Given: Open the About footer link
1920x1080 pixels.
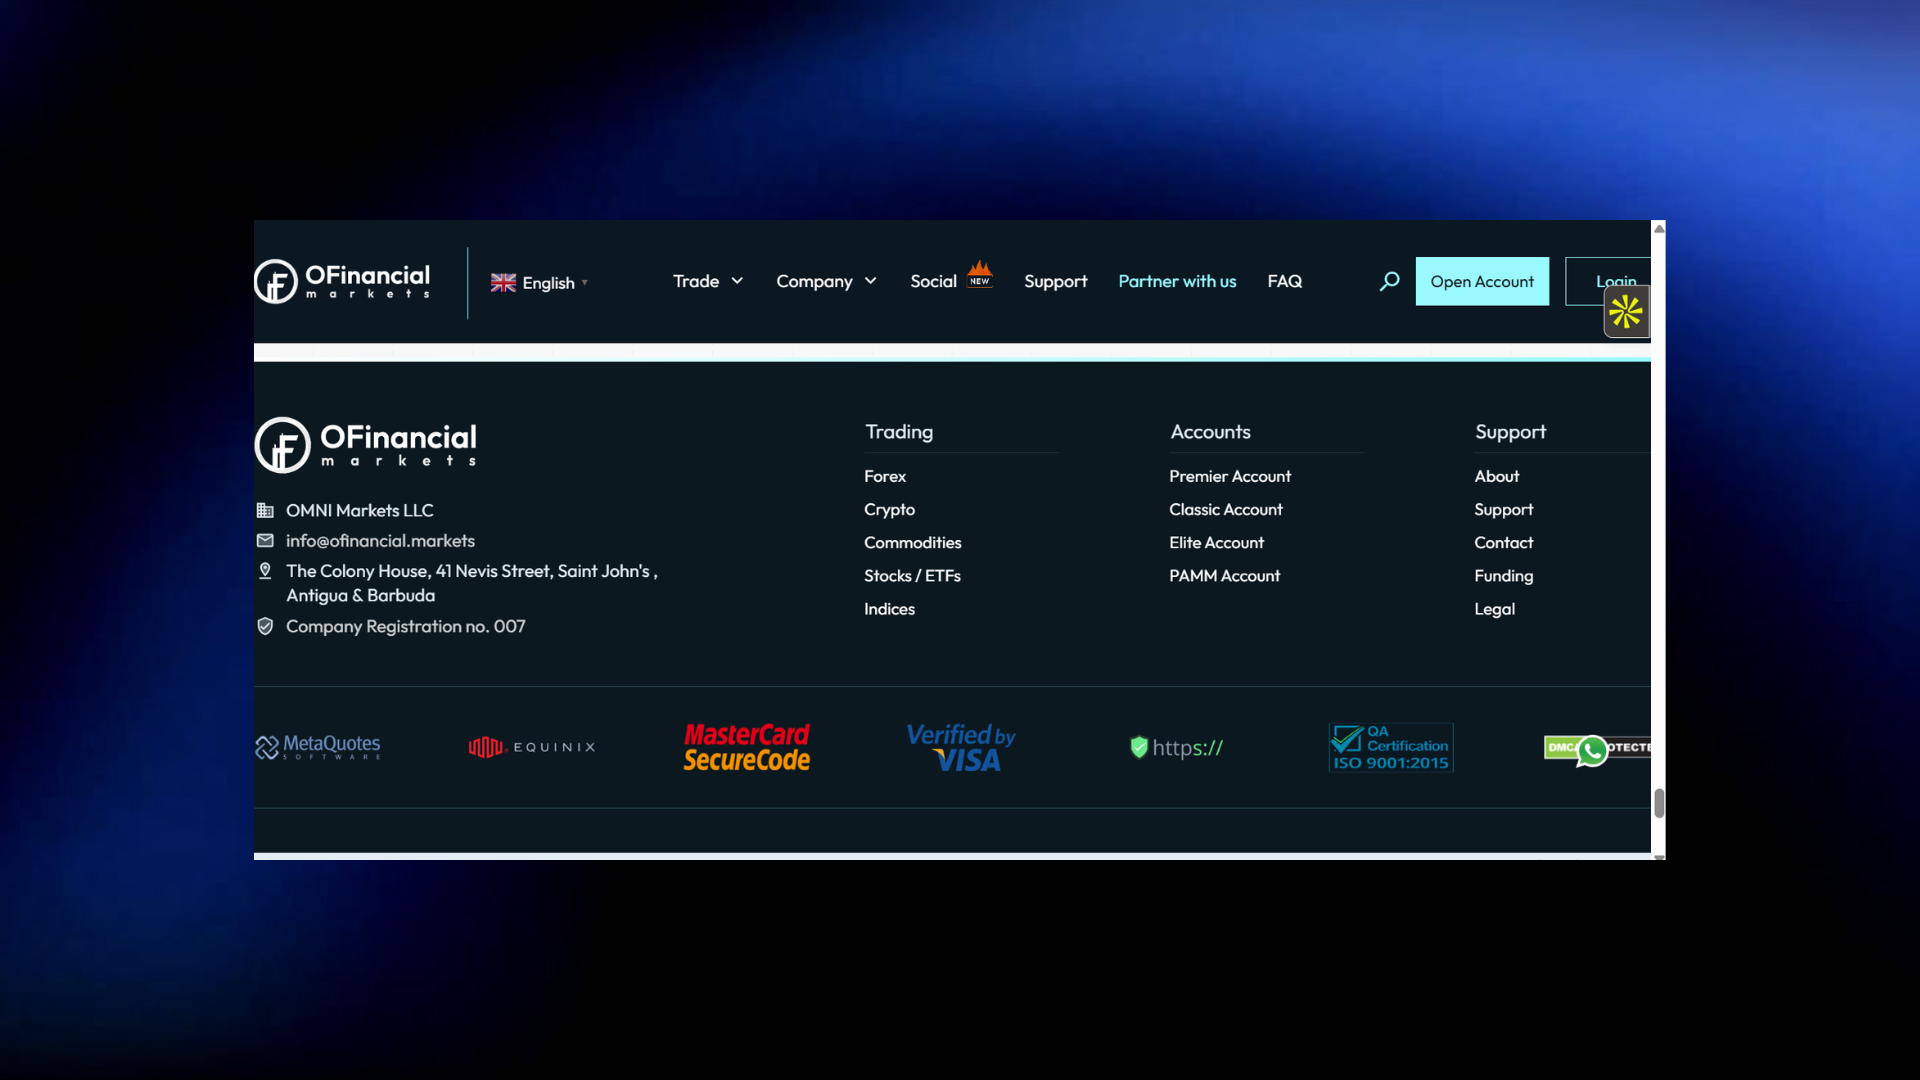Looking at the screenshot, I should pyautogui.click(x=1496, y=476).
